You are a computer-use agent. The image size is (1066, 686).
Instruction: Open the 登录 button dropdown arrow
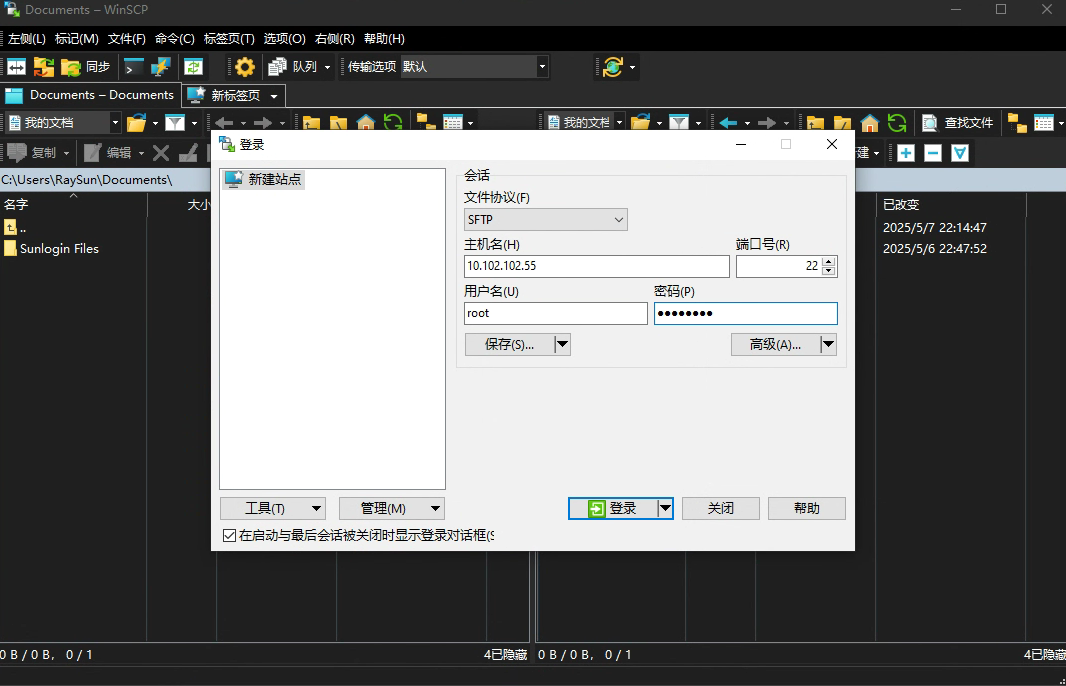(665, 509)
